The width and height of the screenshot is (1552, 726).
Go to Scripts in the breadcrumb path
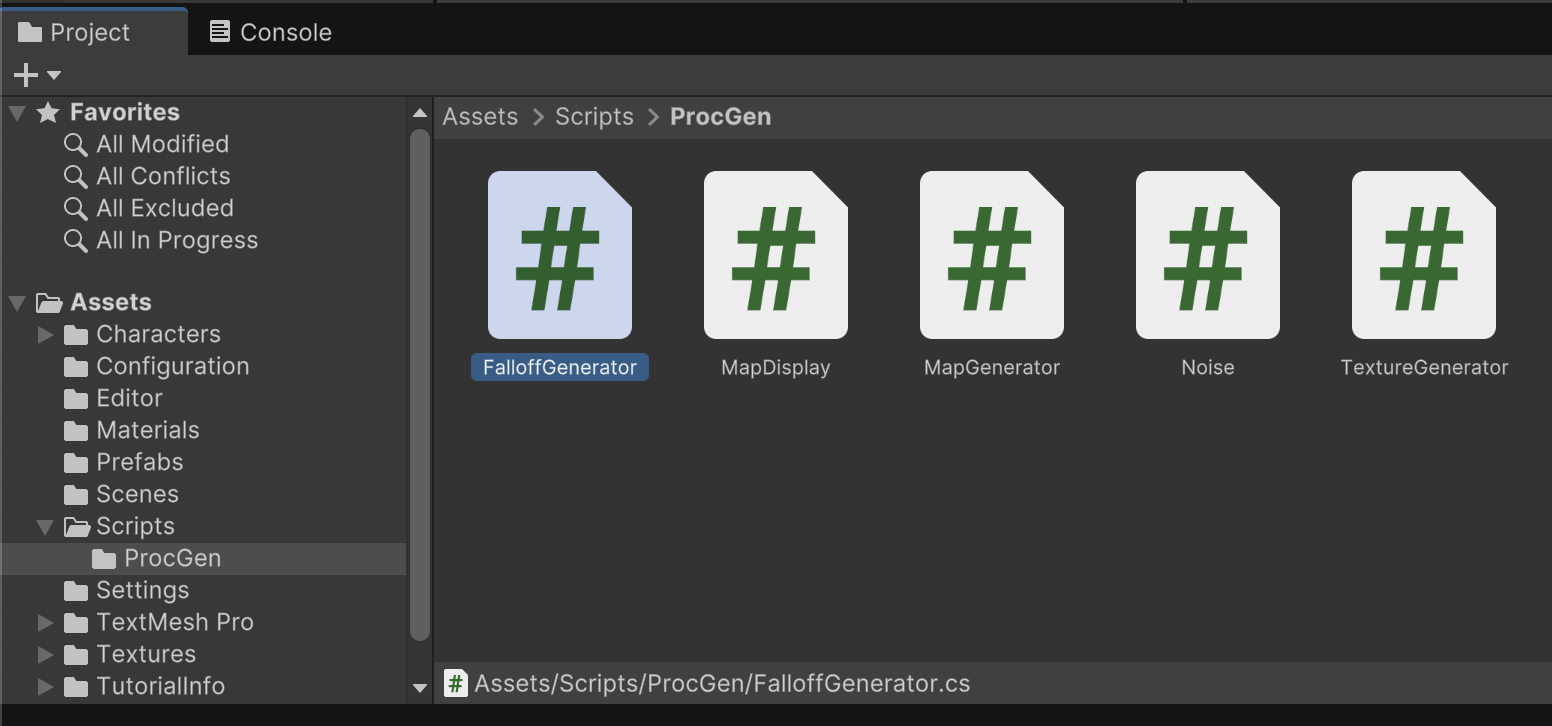(x=594, y=117)
